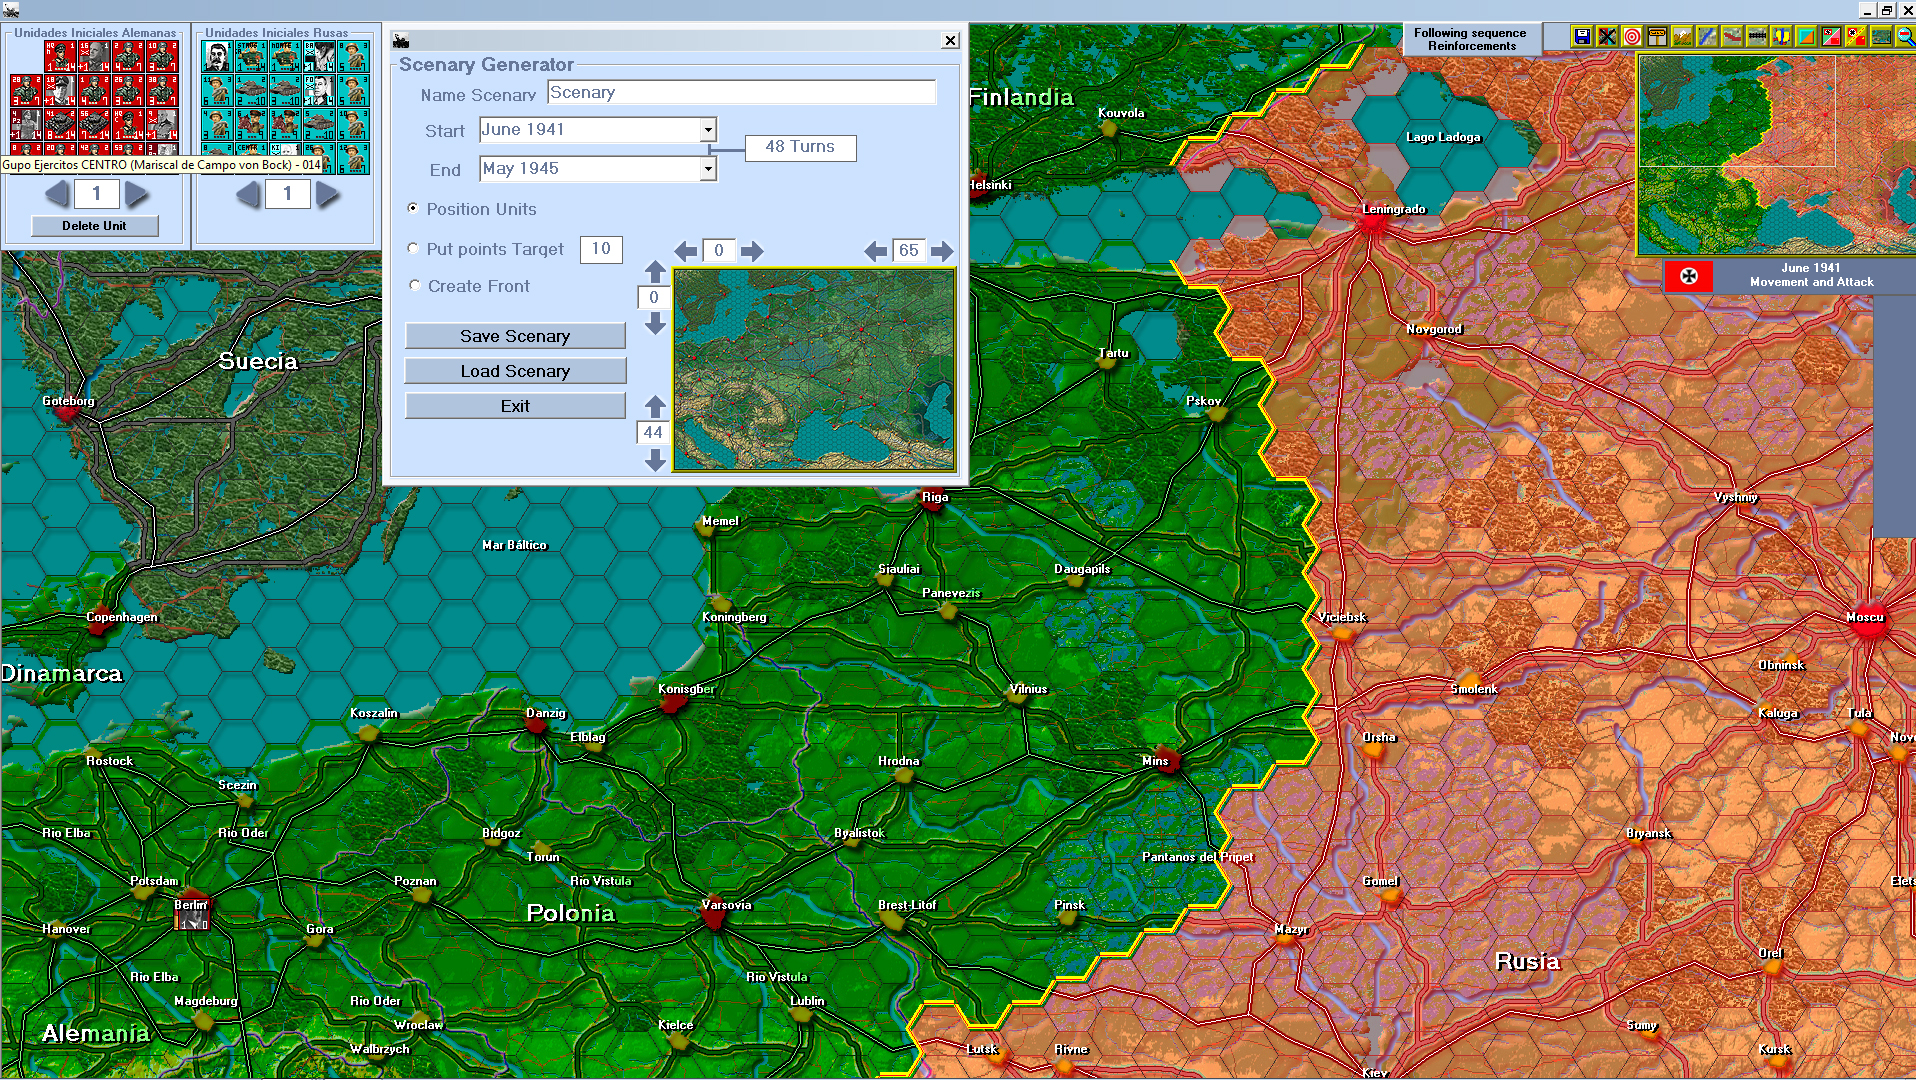1916x1080 pixels.
Task: Click the right arrow next to the 65 value
Action: coord(941,251)
